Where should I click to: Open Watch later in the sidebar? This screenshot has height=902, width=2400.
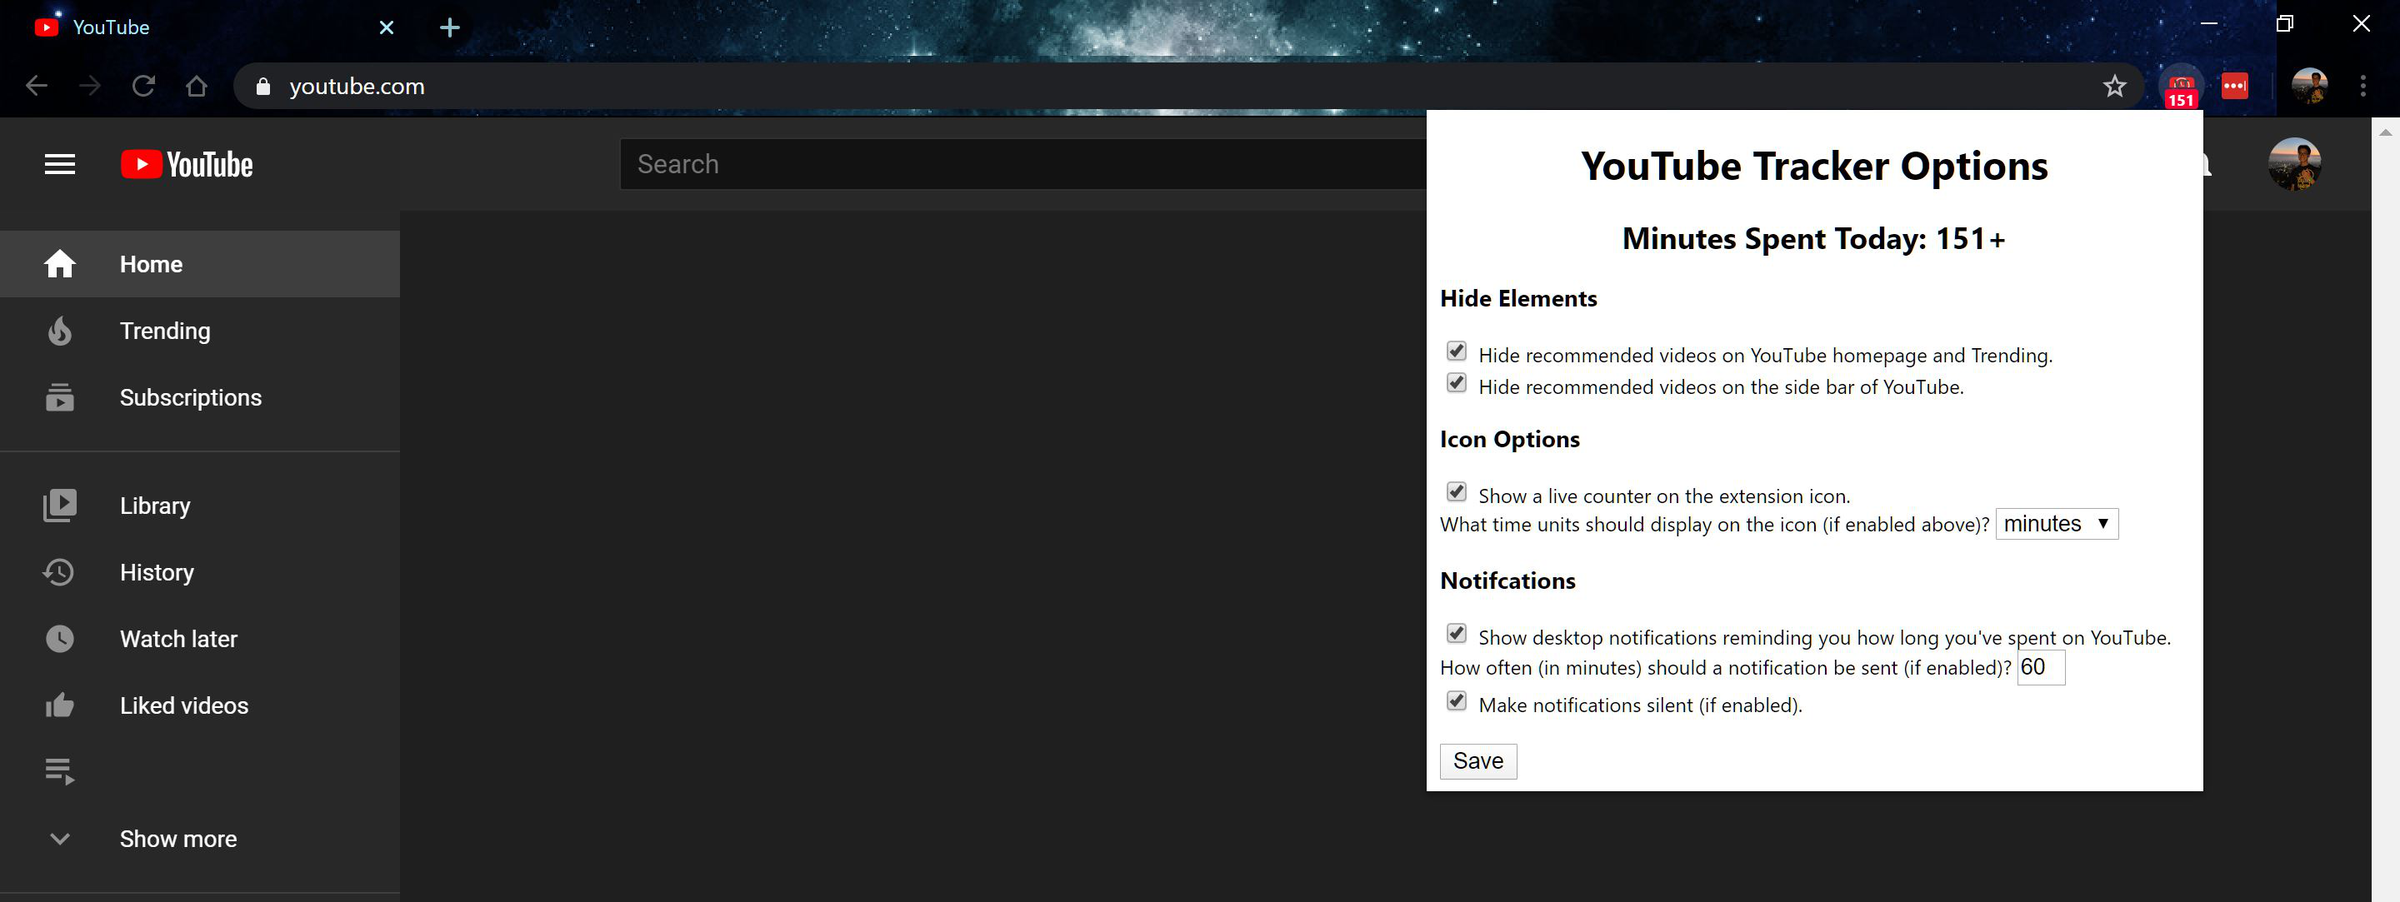[200, 639]
